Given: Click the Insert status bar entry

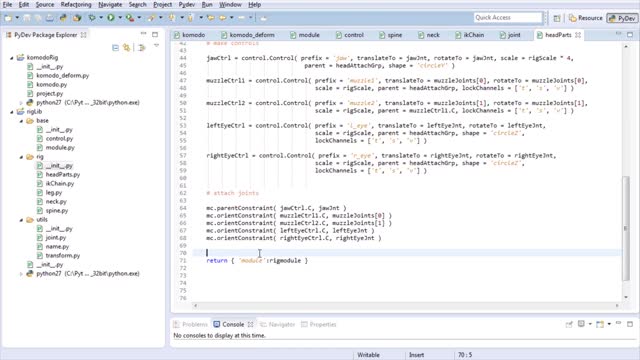Looking at the screenshot, I should (416, 355).
